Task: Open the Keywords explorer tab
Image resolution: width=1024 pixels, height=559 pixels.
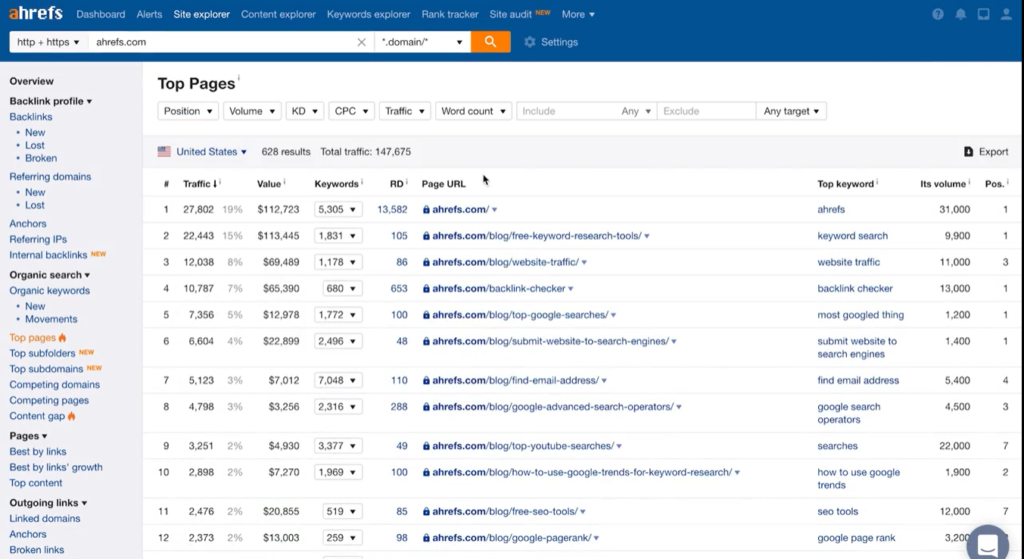Action: [x=368, y=14]
